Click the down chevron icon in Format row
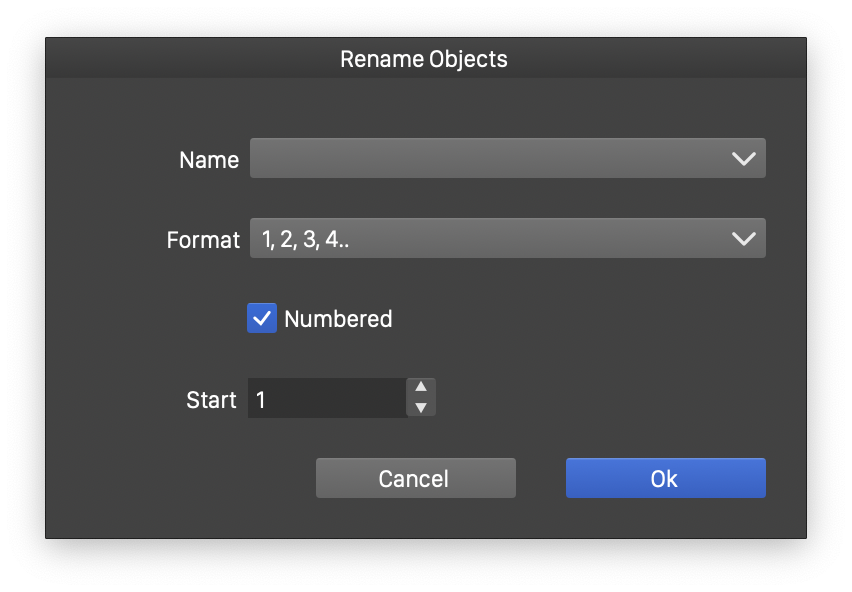 point(743,239)
